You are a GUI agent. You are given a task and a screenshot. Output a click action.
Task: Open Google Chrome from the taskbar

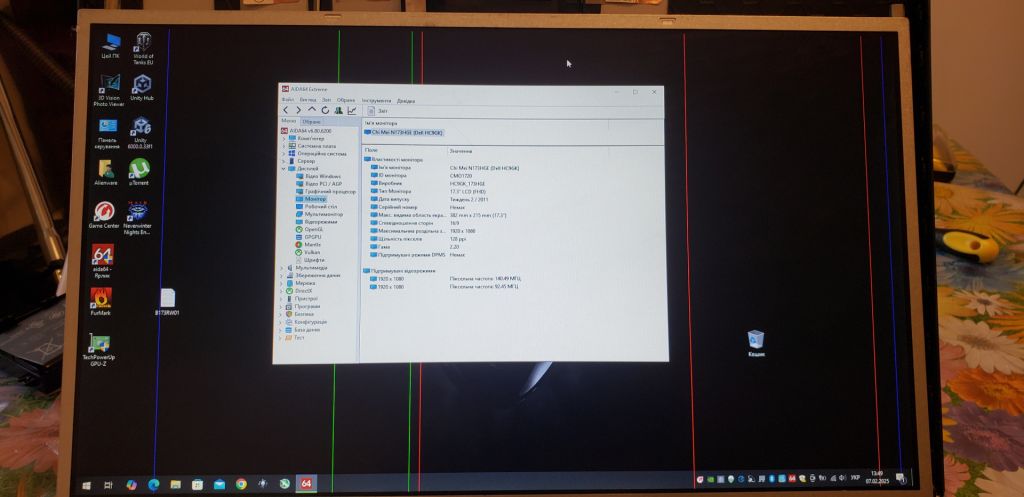pyautogui.click(x=241, y=484)
